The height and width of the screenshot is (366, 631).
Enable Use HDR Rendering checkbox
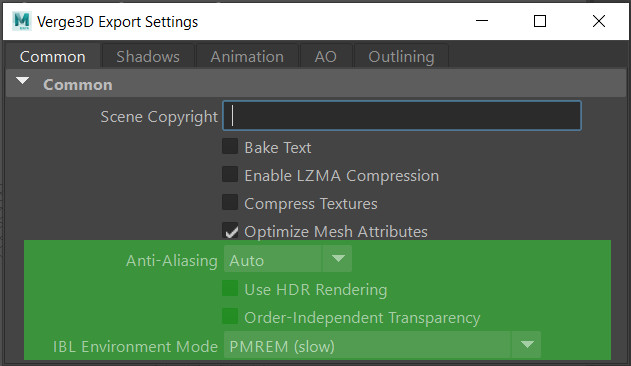tap(230, 288)
